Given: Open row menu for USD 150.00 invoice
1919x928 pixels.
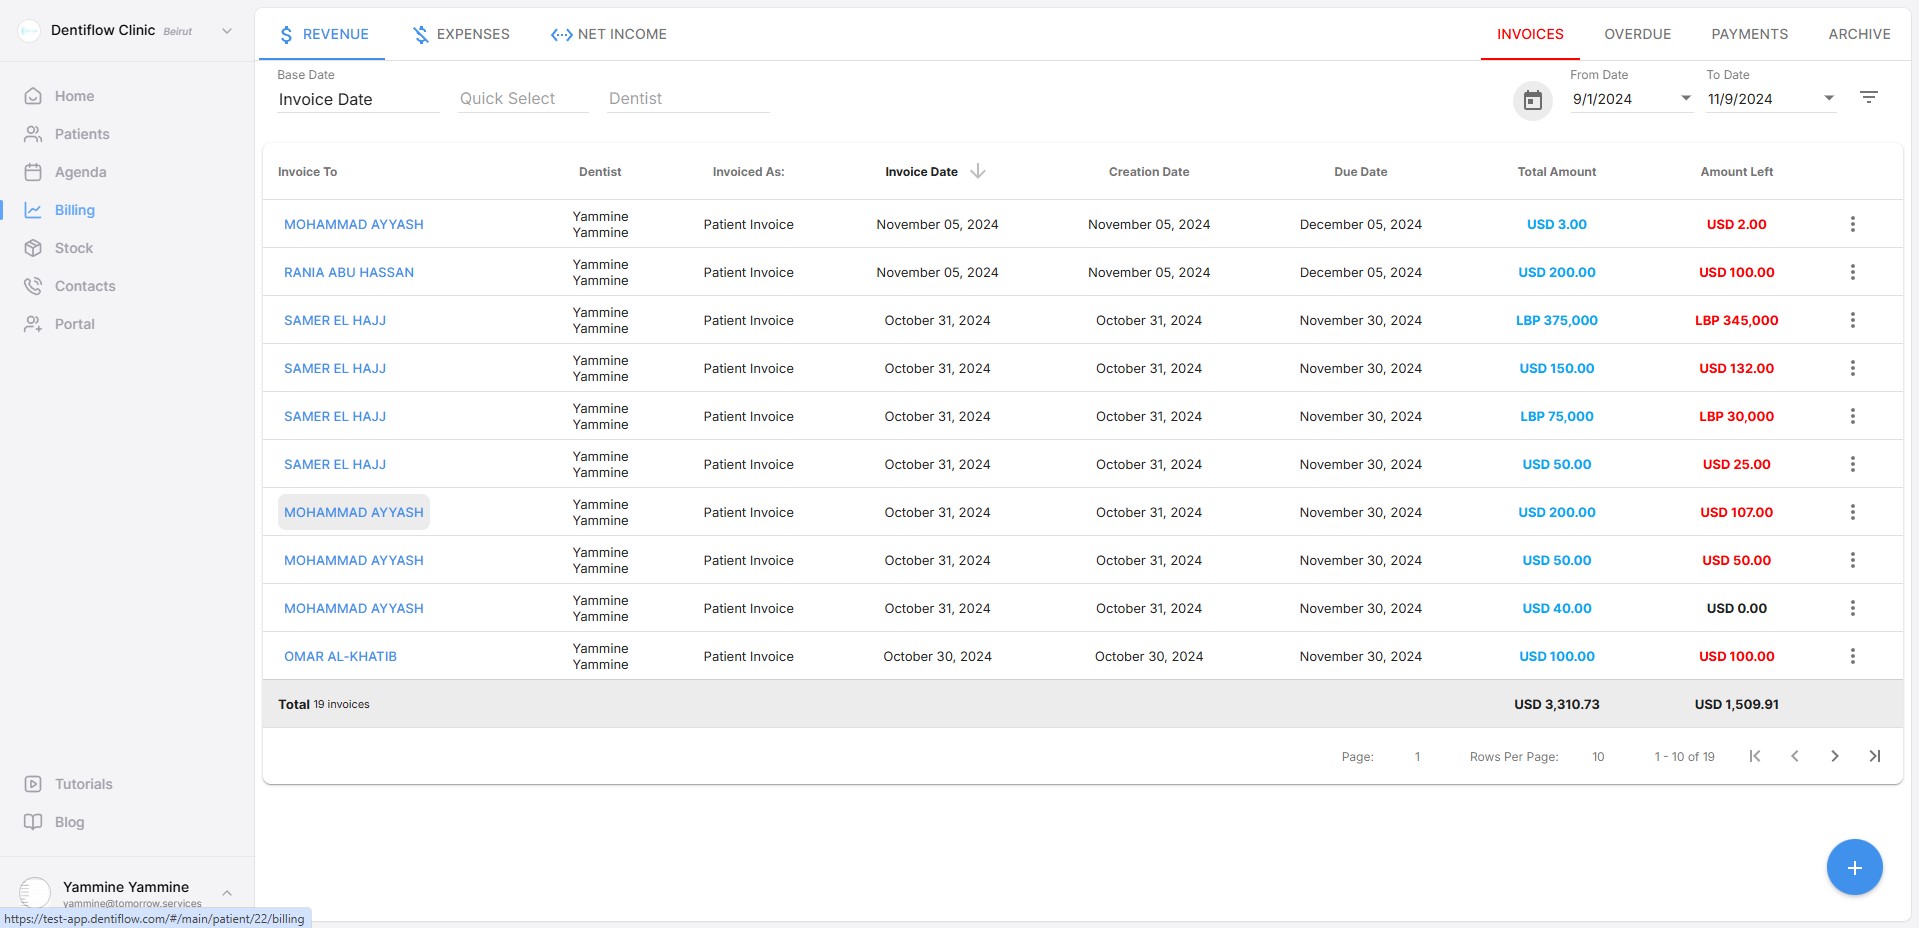Looking at the screenshot, I should pyautogui.click(x=1852, y=368).
